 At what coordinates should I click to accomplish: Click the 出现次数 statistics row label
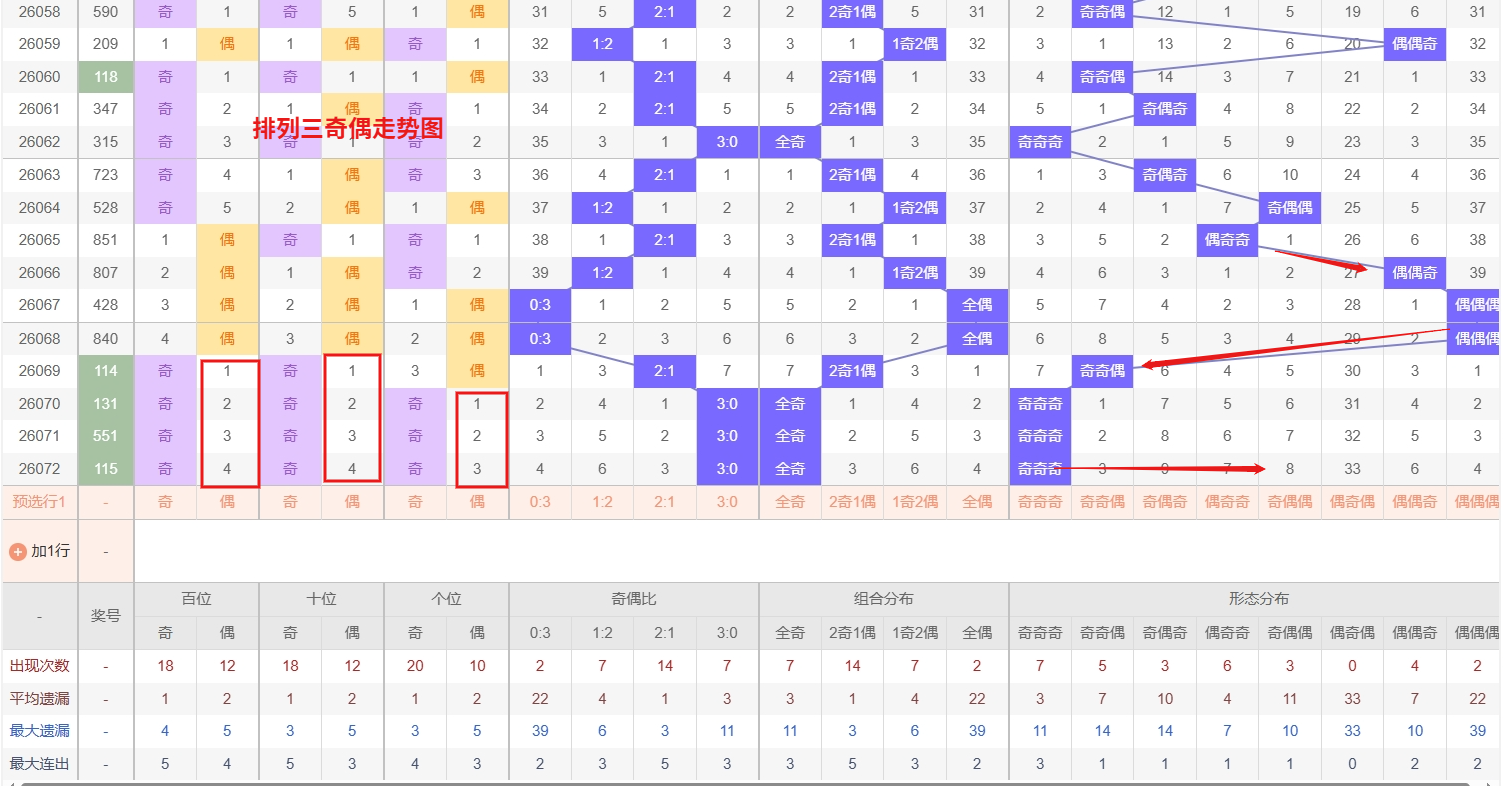pyautogui.click(x=39, y=665)
